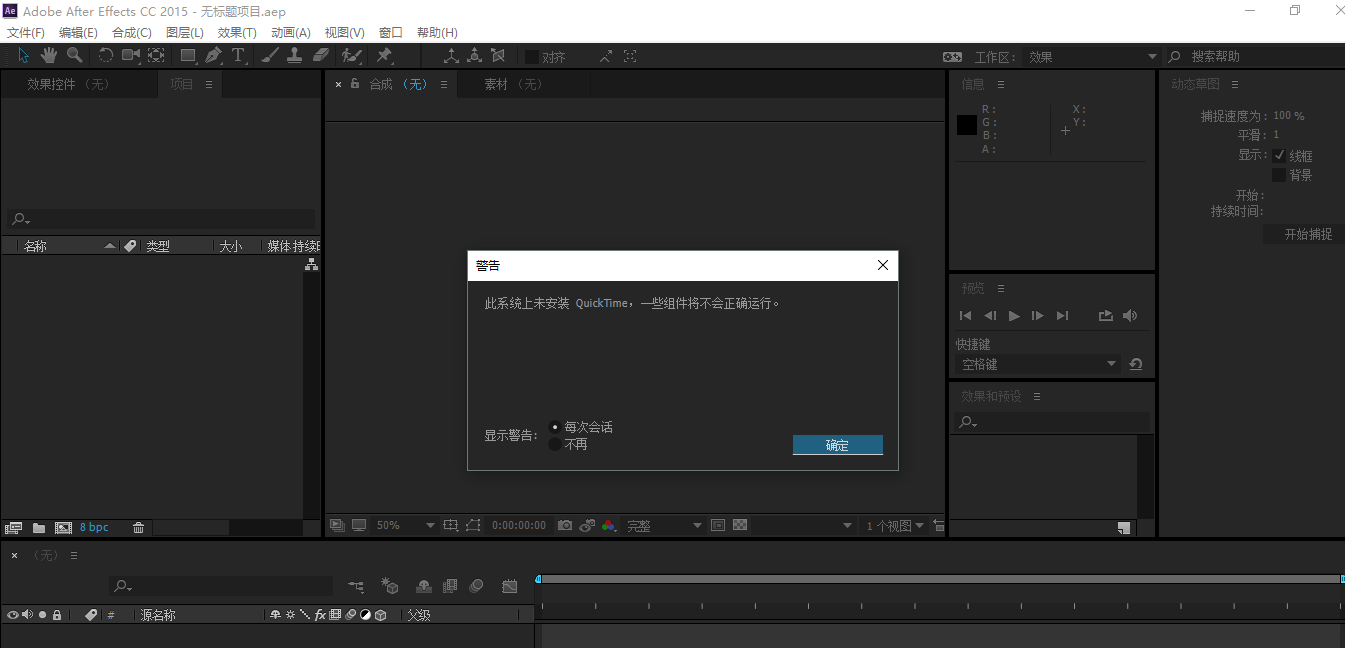This screenshot has height=648, width=1345.
Task: Select the Zoom magnifier tool
Action: tap(74, 56)
